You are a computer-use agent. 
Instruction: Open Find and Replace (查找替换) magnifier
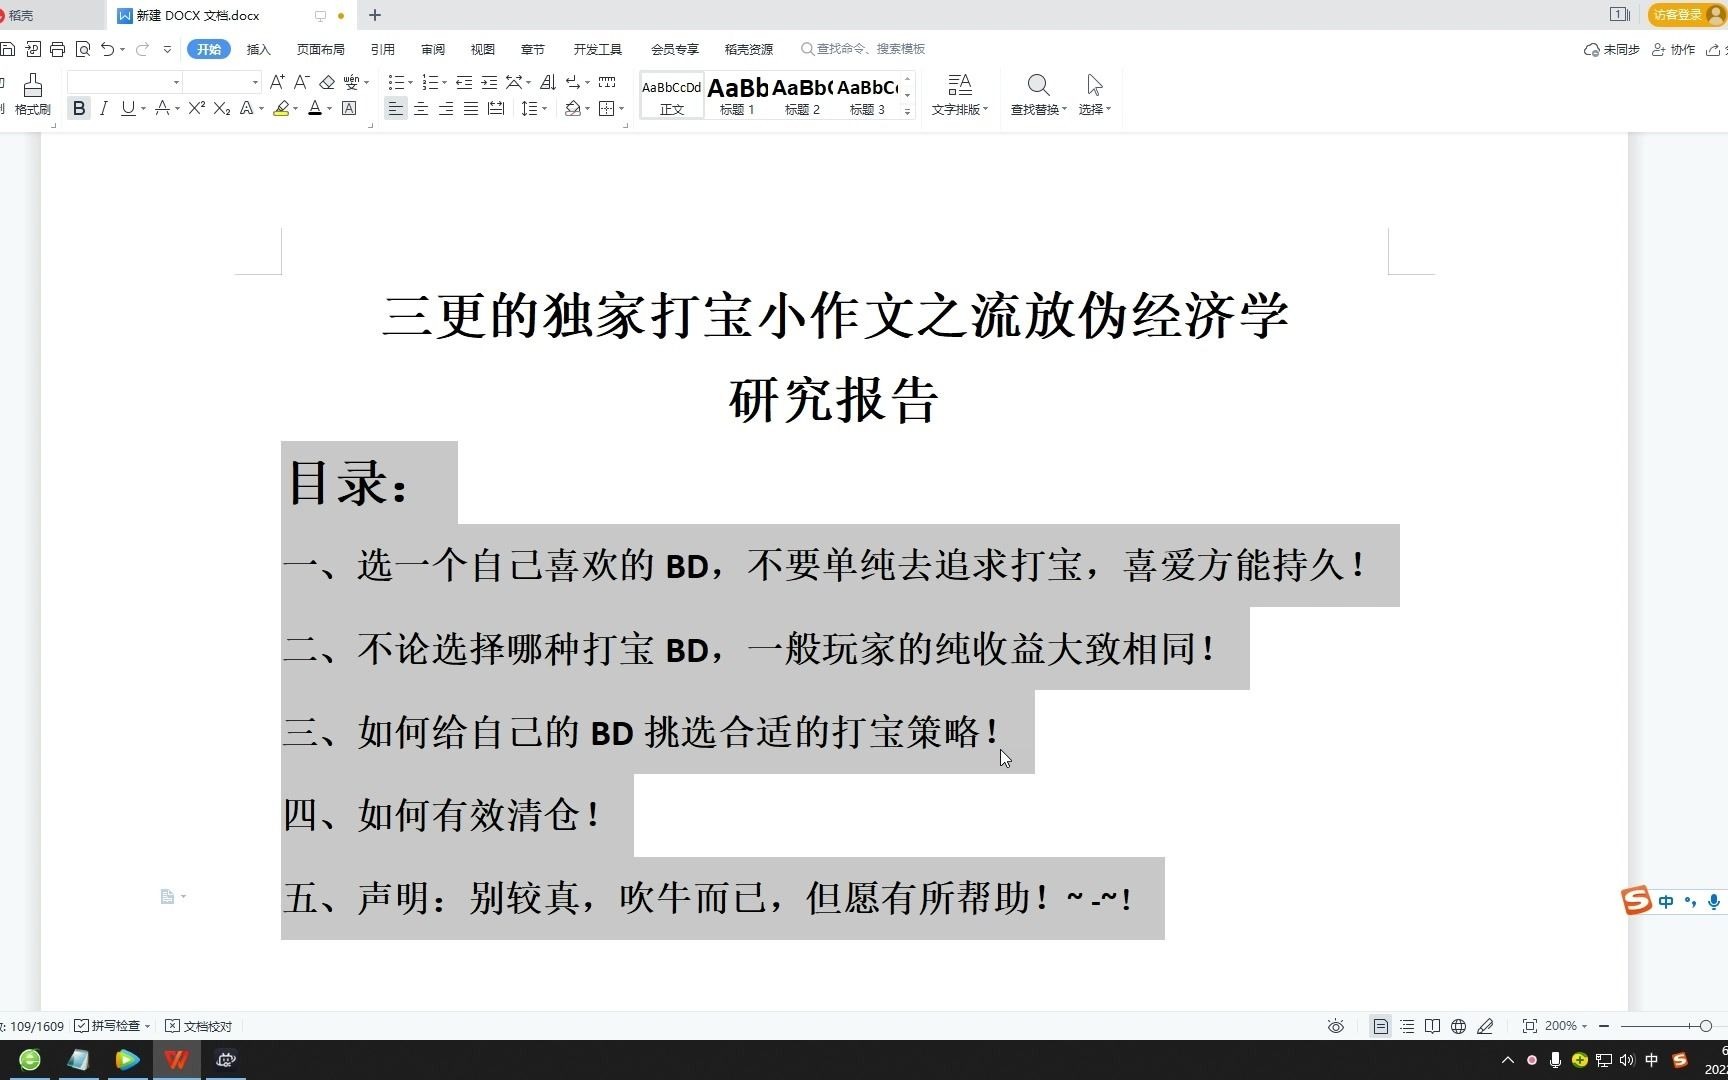click(1038, 85)
